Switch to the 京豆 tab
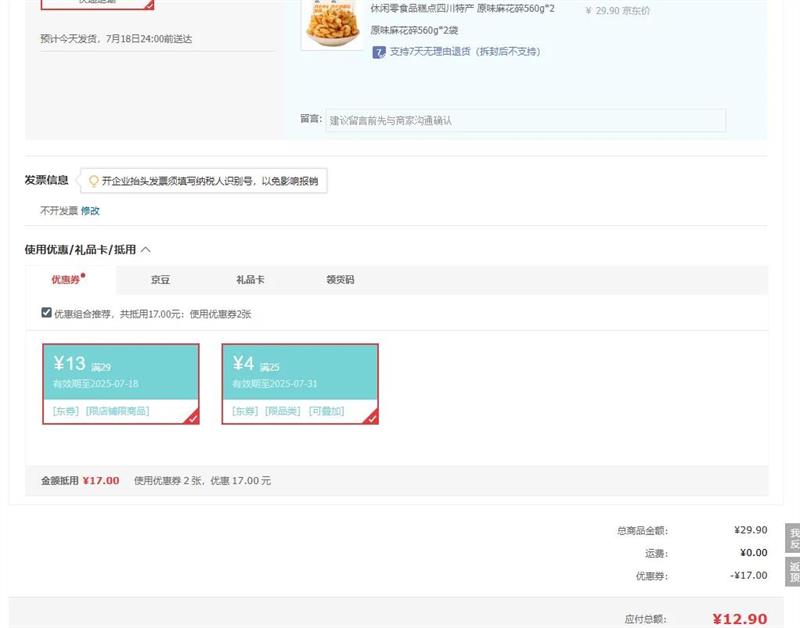 tap(160, 280)
